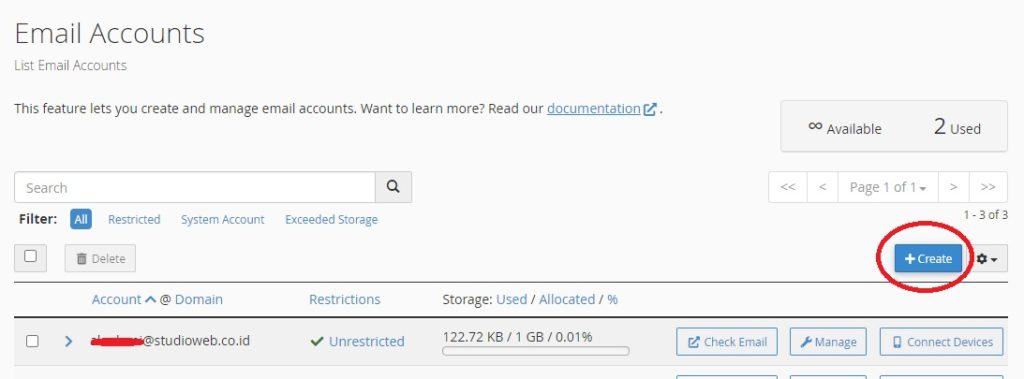
Task: Go to the first page with <<
Action: pyautogui.click(x=788, y=187)
